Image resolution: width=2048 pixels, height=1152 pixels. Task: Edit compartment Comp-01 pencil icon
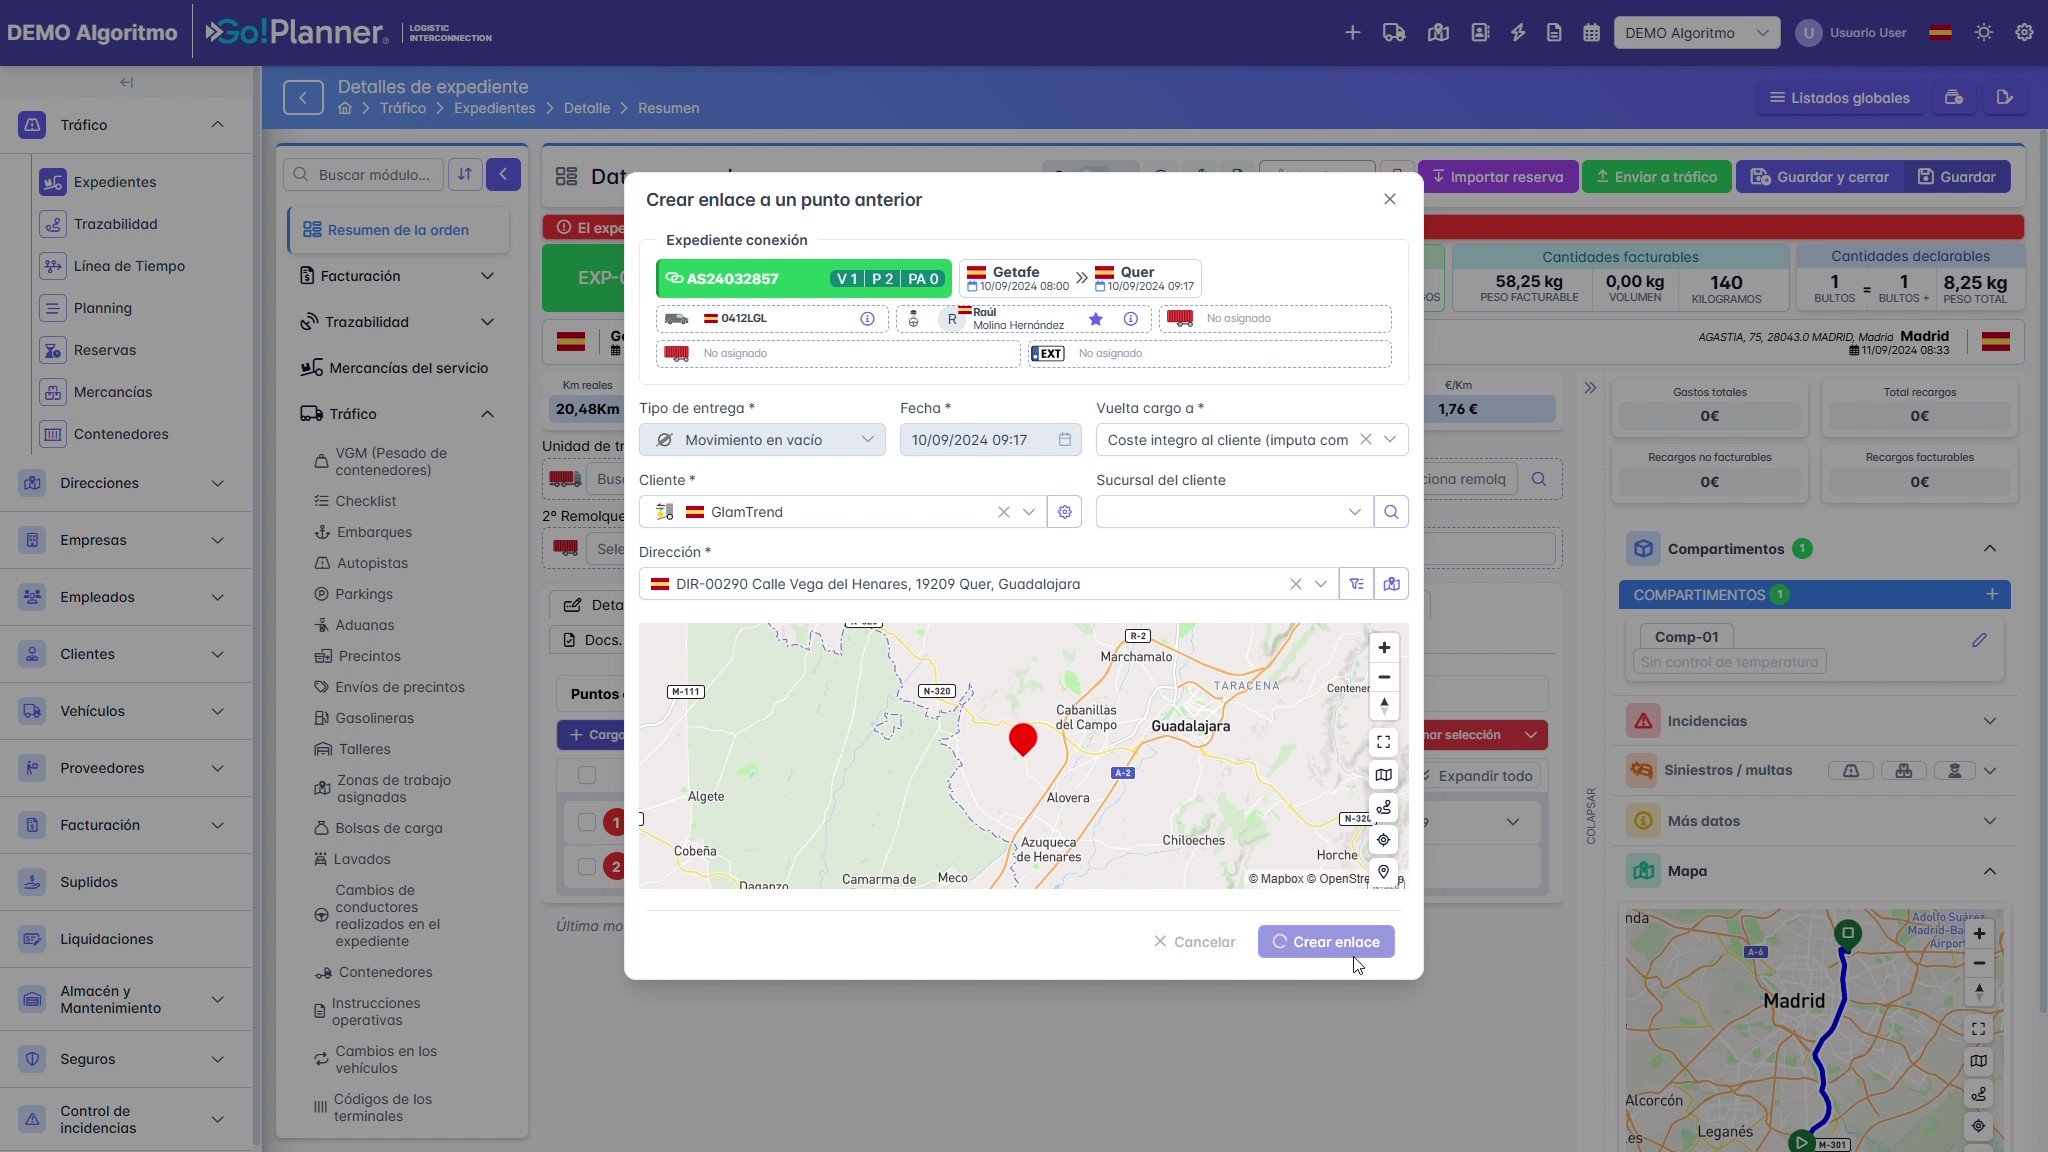(x=1979, y=640)
